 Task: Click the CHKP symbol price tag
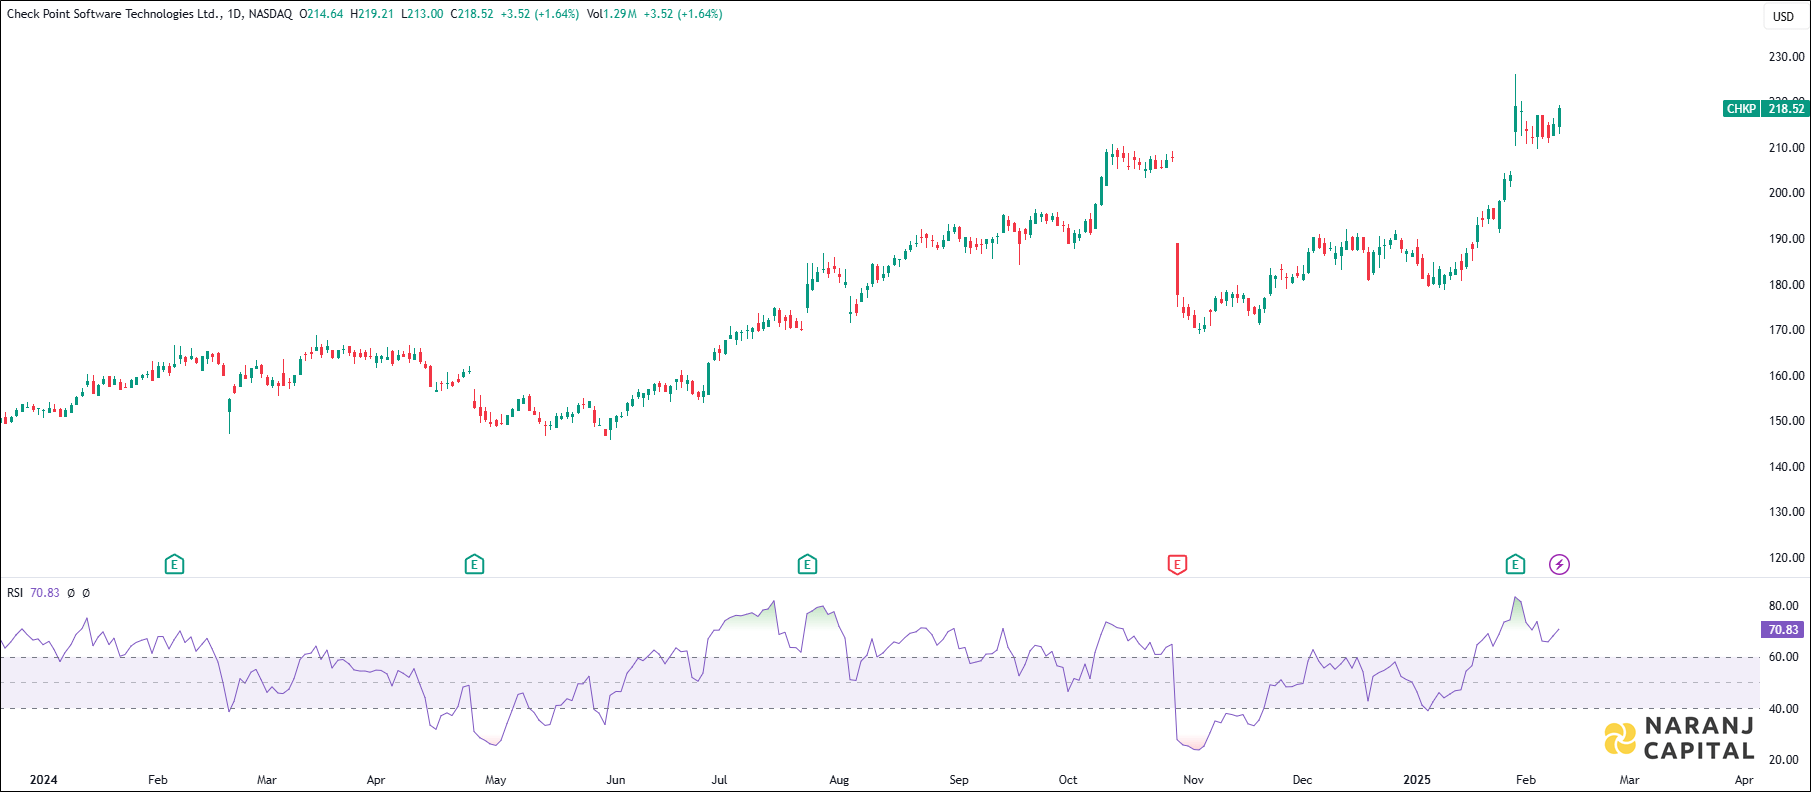click(1741, 109)
